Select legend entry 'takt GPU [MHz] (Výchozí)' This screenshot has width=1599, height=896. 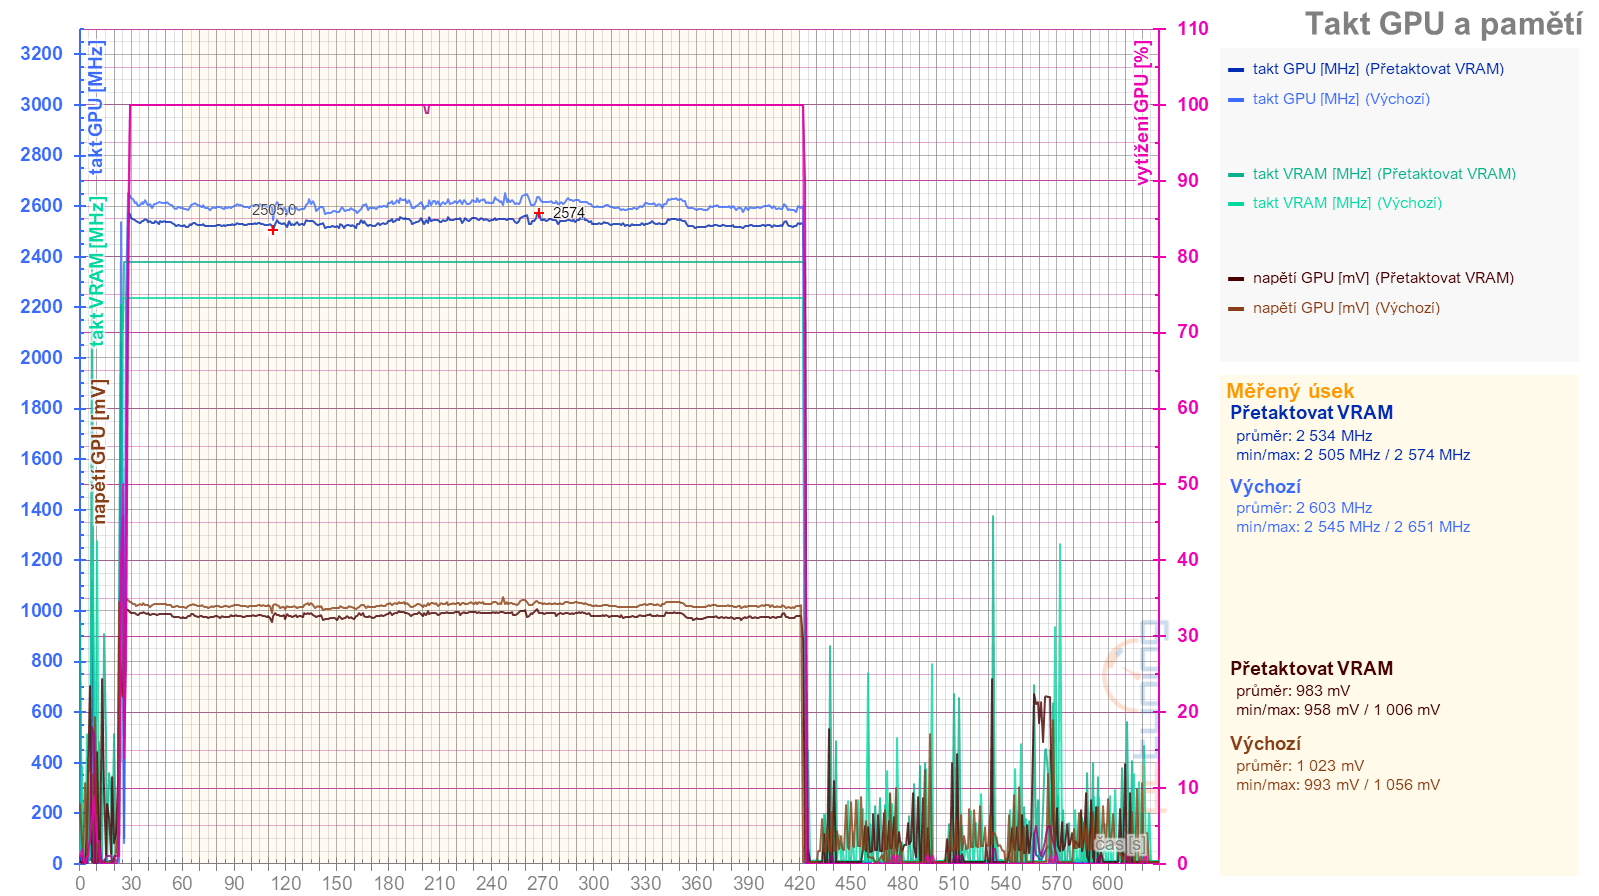click(1341, 99)
